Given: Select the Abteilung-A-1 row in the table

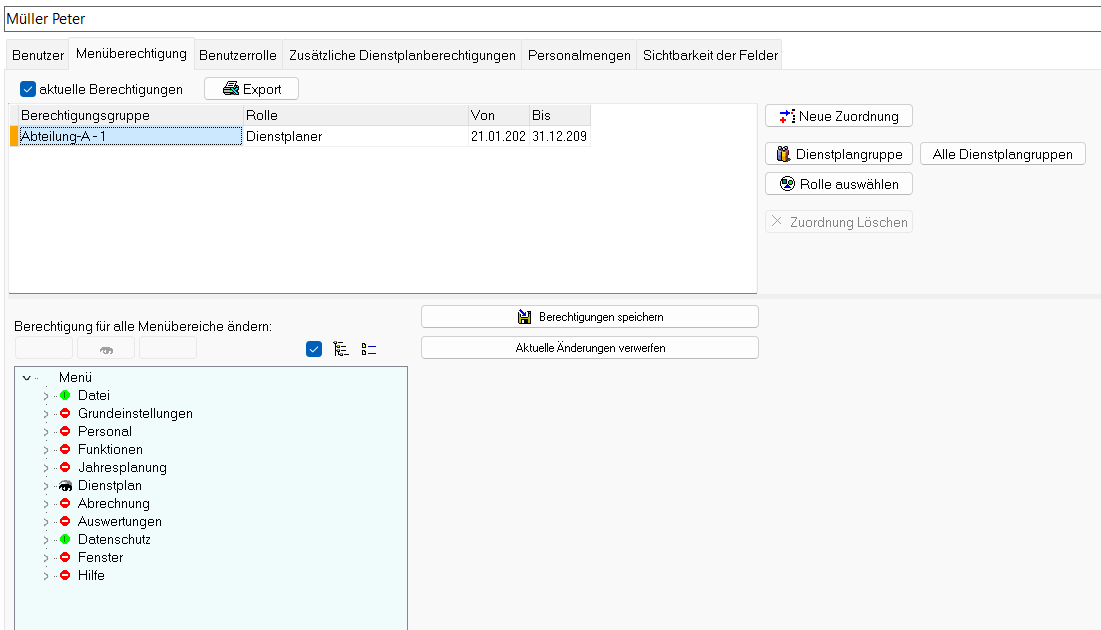Looking at the screenshot, I should coord(130,137).
